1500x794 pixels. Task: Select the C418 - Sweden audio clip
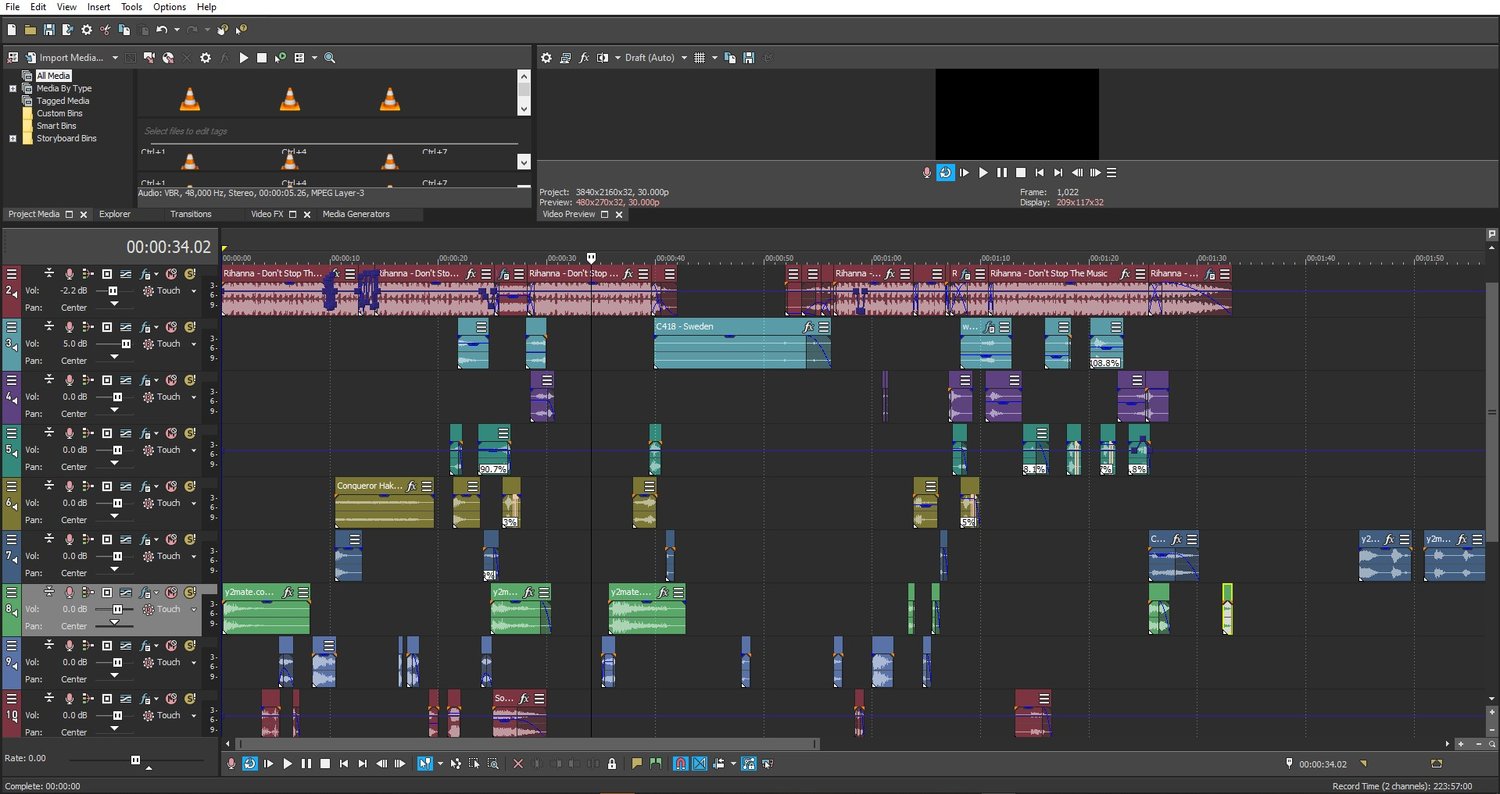[x=742, y=344]
